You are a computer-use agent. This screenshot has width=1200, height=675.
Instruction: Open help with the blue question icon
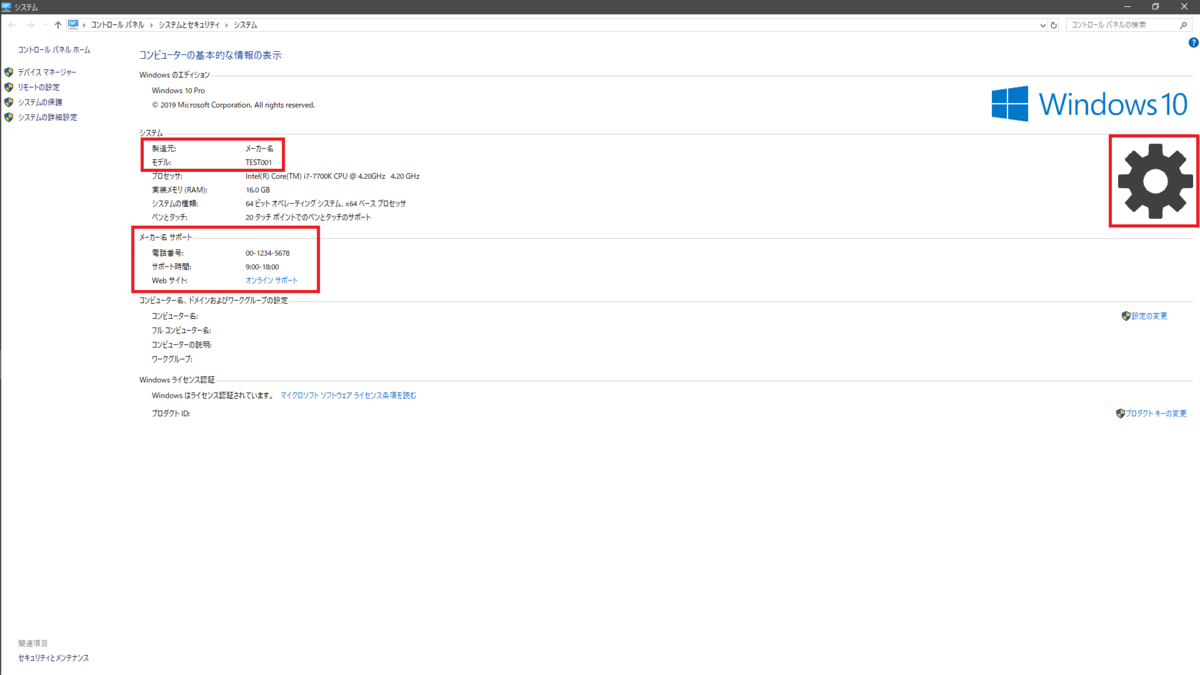(1193, 43)
